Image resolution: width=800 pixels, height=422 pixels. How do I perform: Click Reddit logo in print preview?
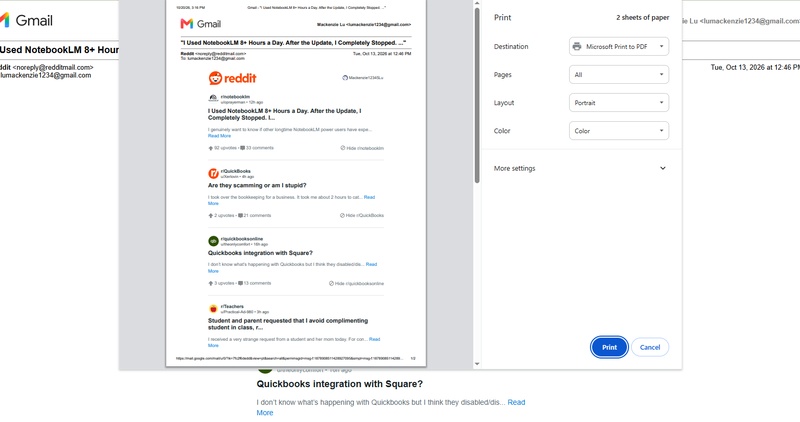pos(233,78)
